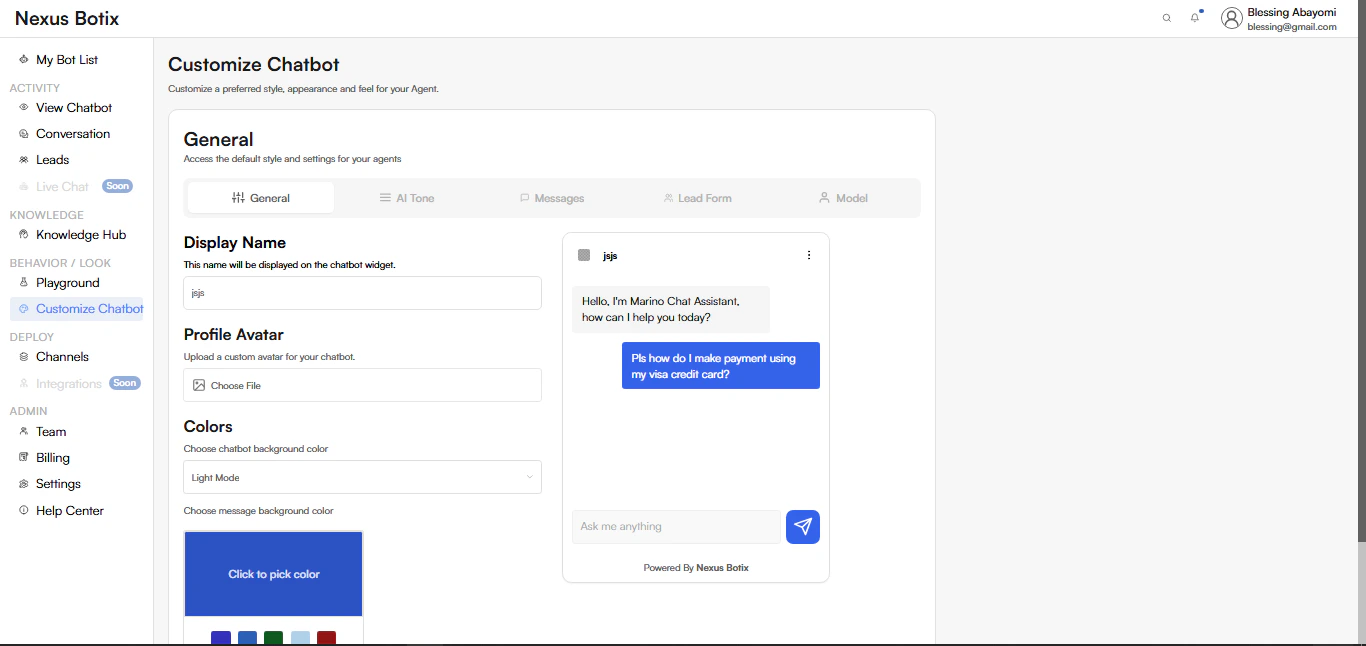Click the Nexus Botix logo in the header
The height and width of the screenshot is (646, 1366).
67,18
